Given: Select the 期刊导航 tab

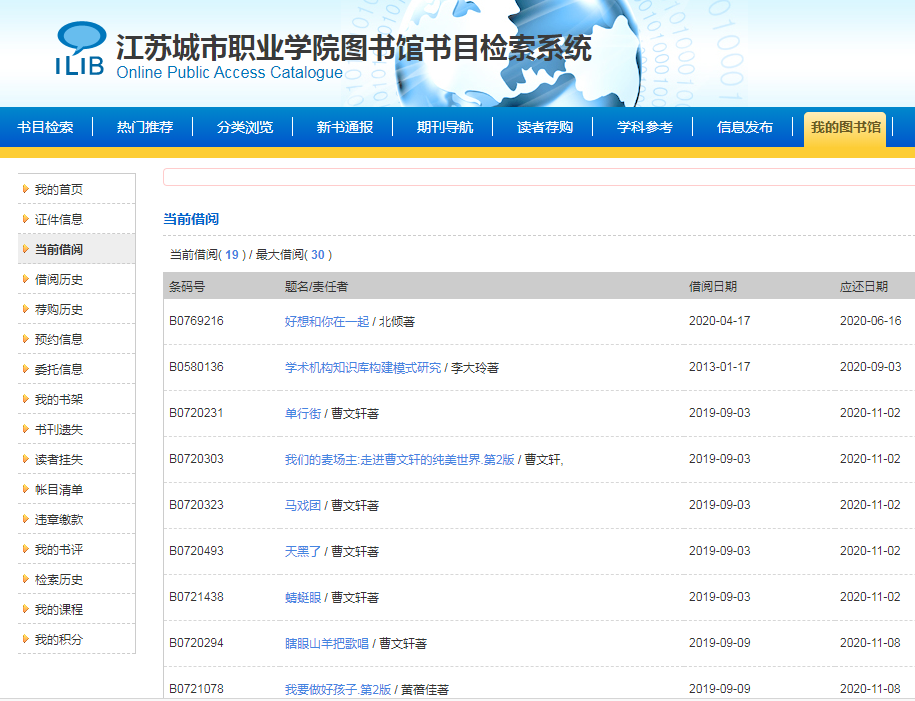Looking at the screenshot, I should pos(445,127).
